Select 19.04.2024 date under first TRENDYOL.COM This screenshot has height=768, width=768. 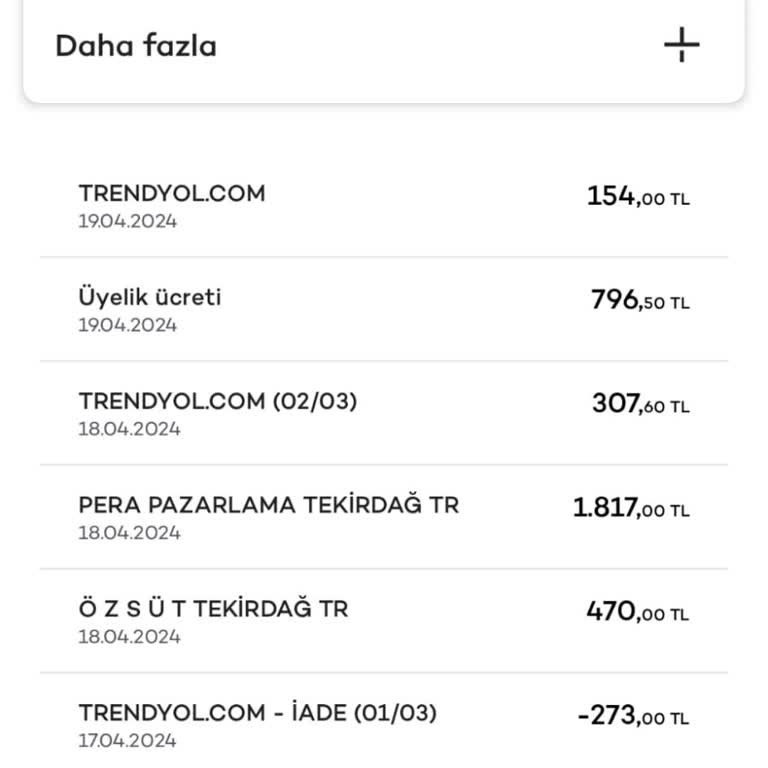click(x=127, y=221)
